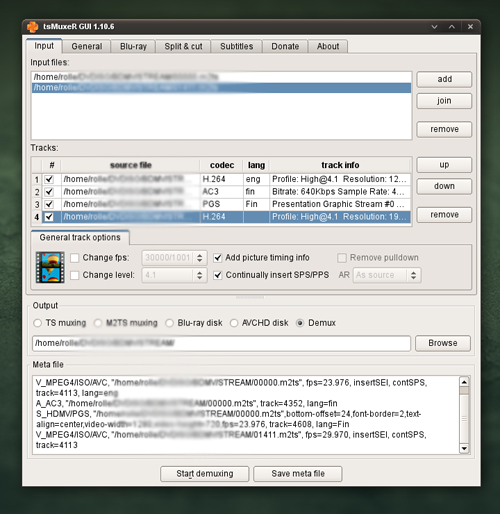Click meta file scrollbar up arrow
The image size is (500, 514).
[x=464, y=382]
